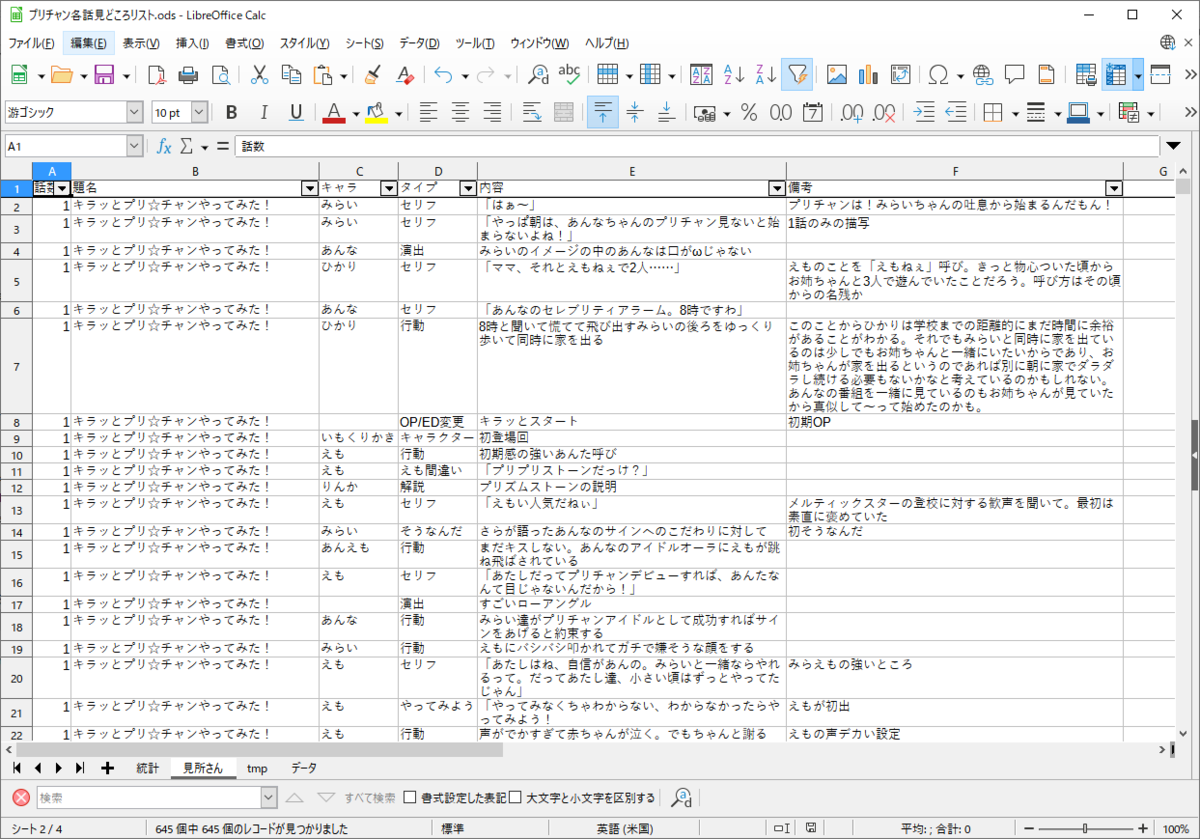
Task: Open the ファイル(F) menu
Action: tap(31, 43)
